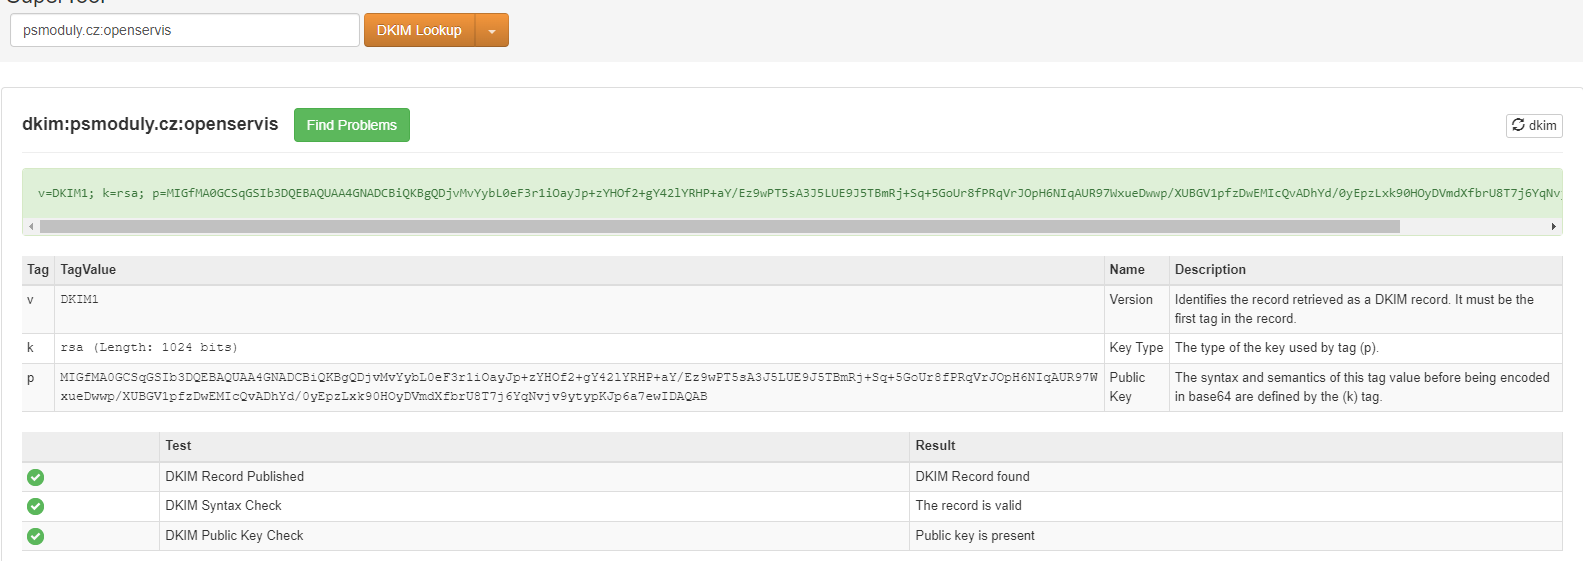1583x561 pixels.
Task: Click green checkmark for DKIM Public Key Check
Action: tap(35, 536)
